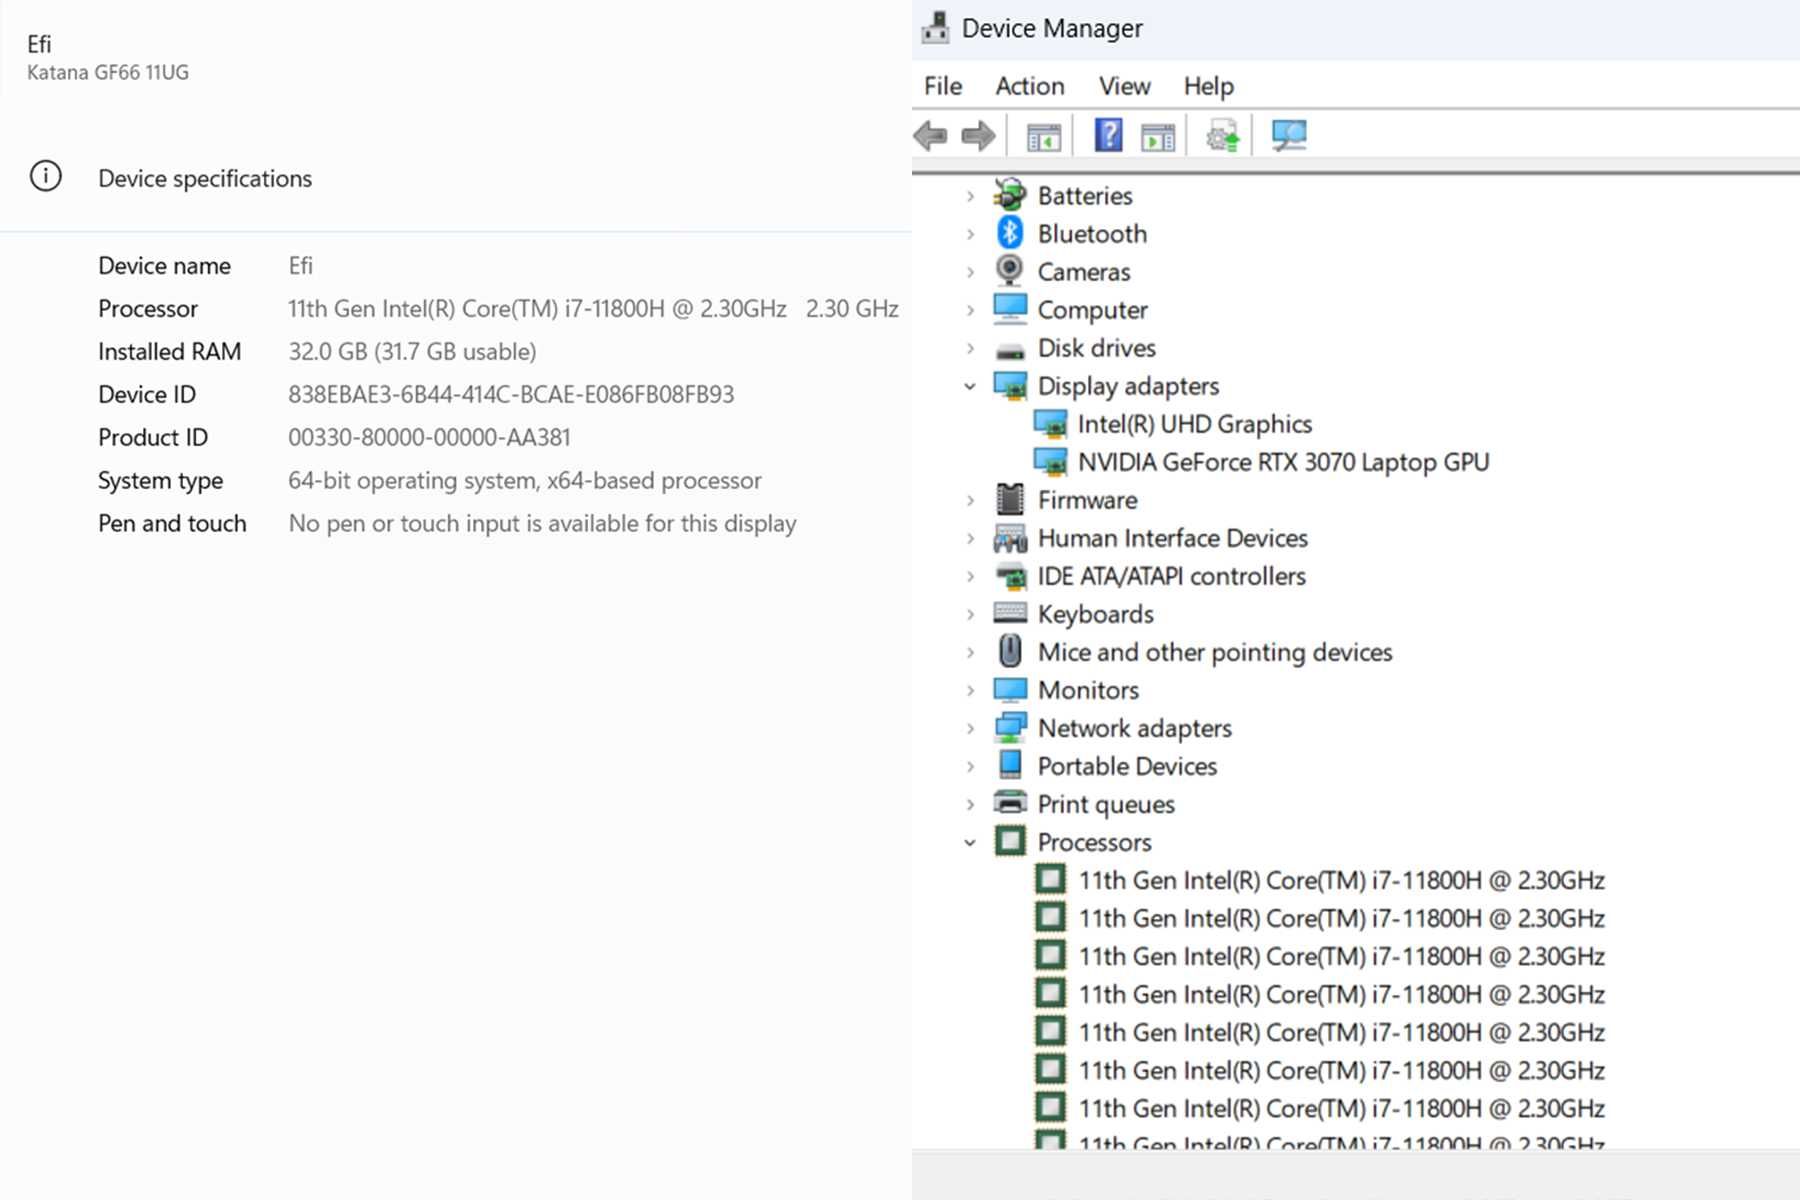
Task: Click the Firmware chip icon
Action: [1010, 499]
